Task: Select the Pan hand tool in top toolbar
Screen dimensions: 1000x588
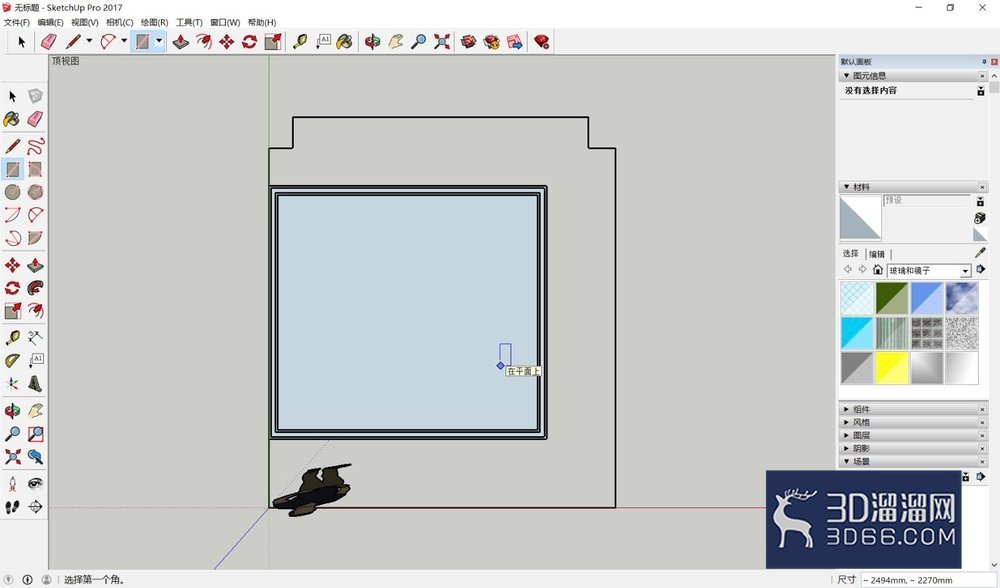Action: pos(395,42)
